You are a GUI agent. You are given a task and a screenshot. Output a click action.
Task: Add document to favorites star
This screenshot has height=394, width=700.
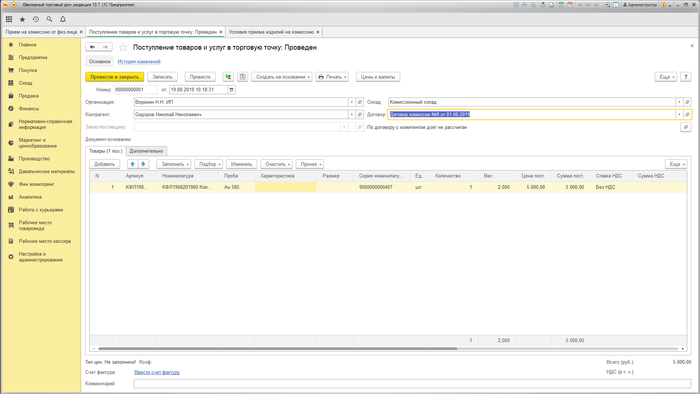[123, 47]
